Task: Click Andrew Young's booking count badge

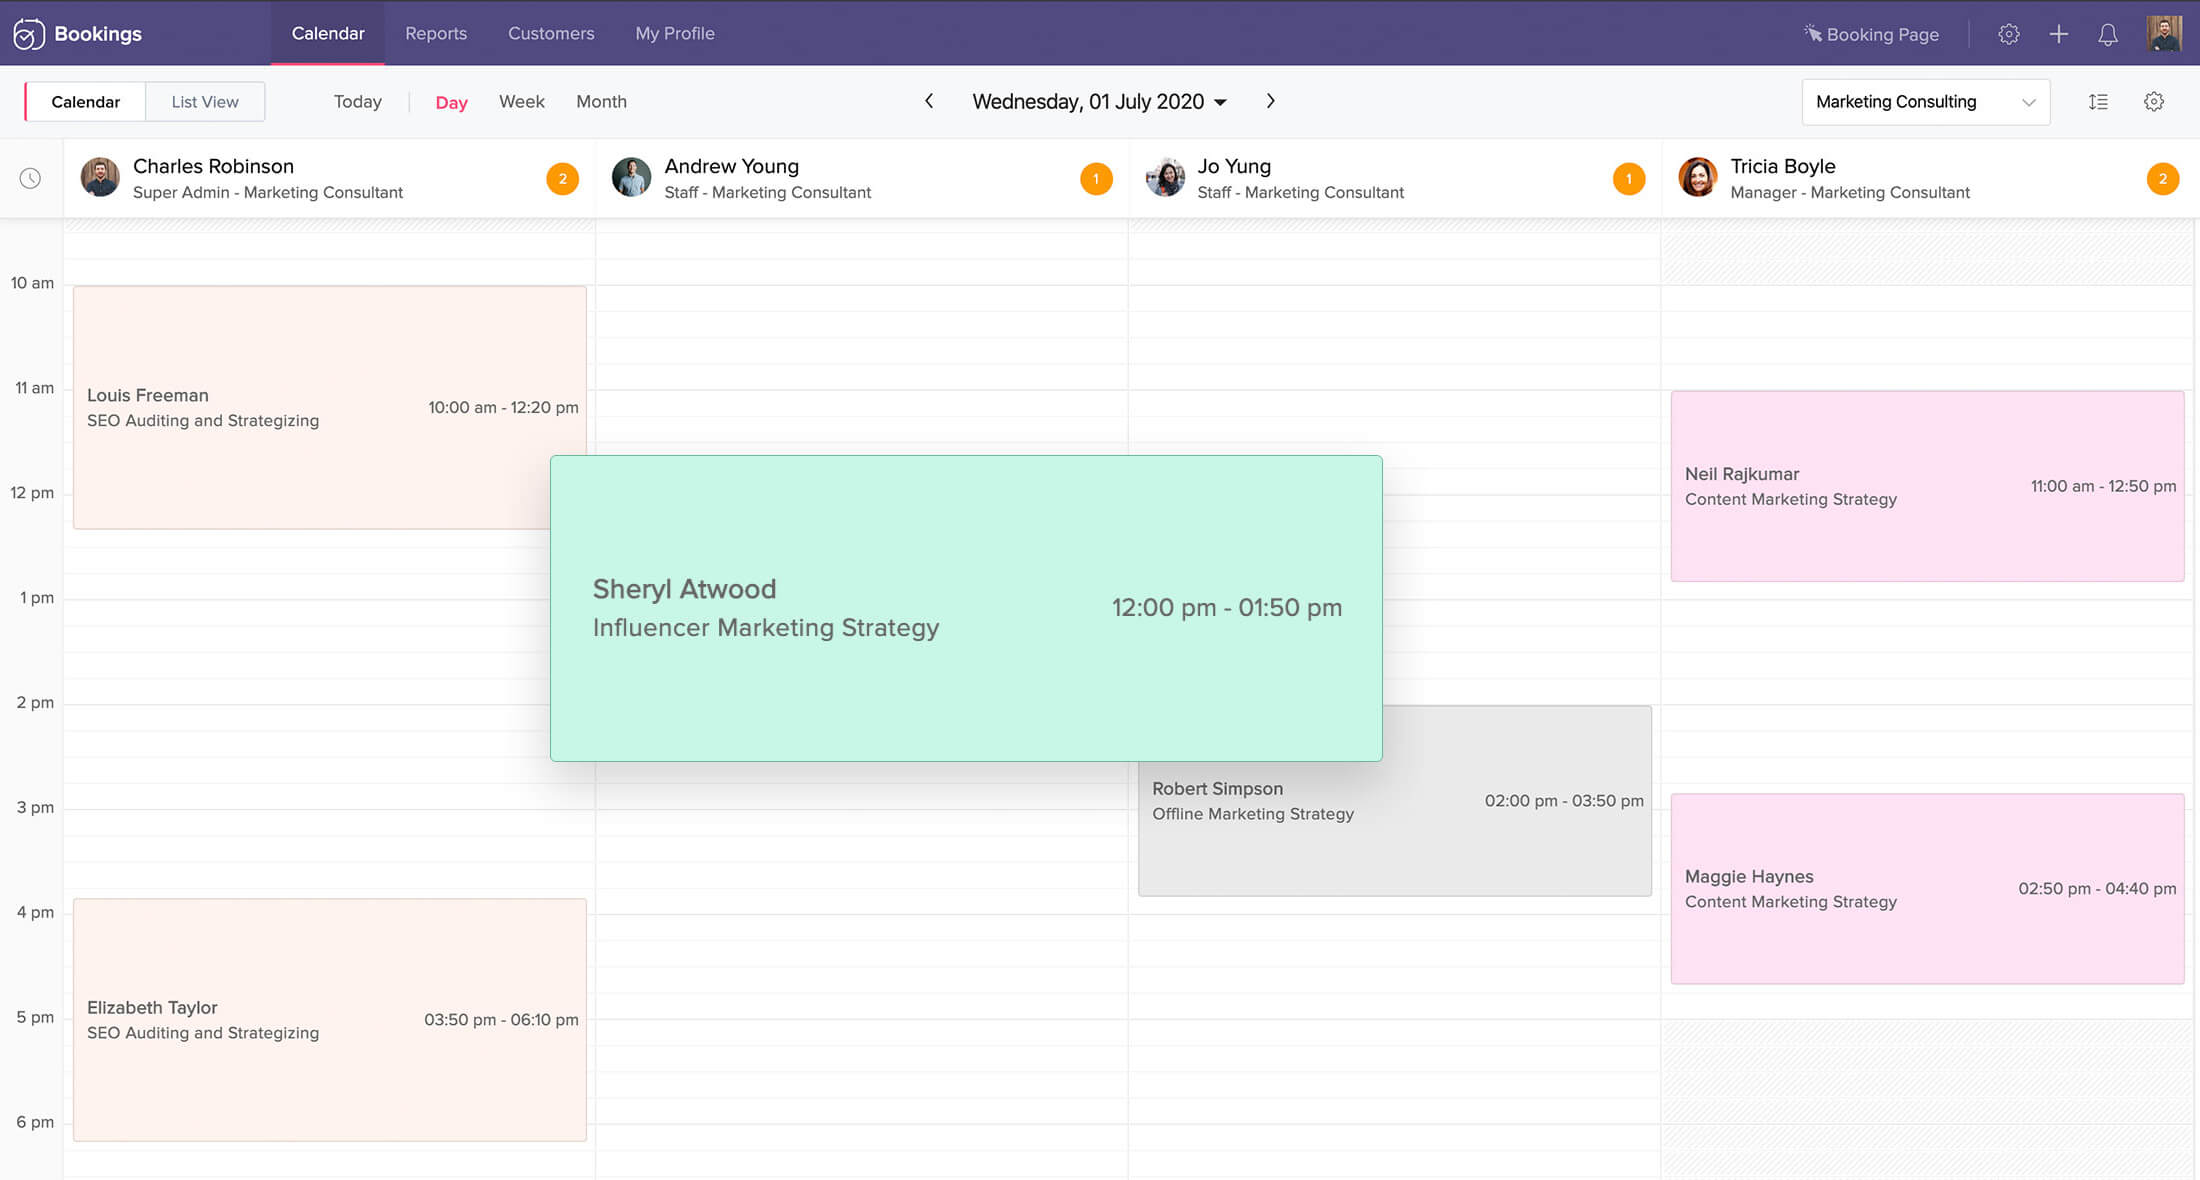Action: click(1096, 179)
